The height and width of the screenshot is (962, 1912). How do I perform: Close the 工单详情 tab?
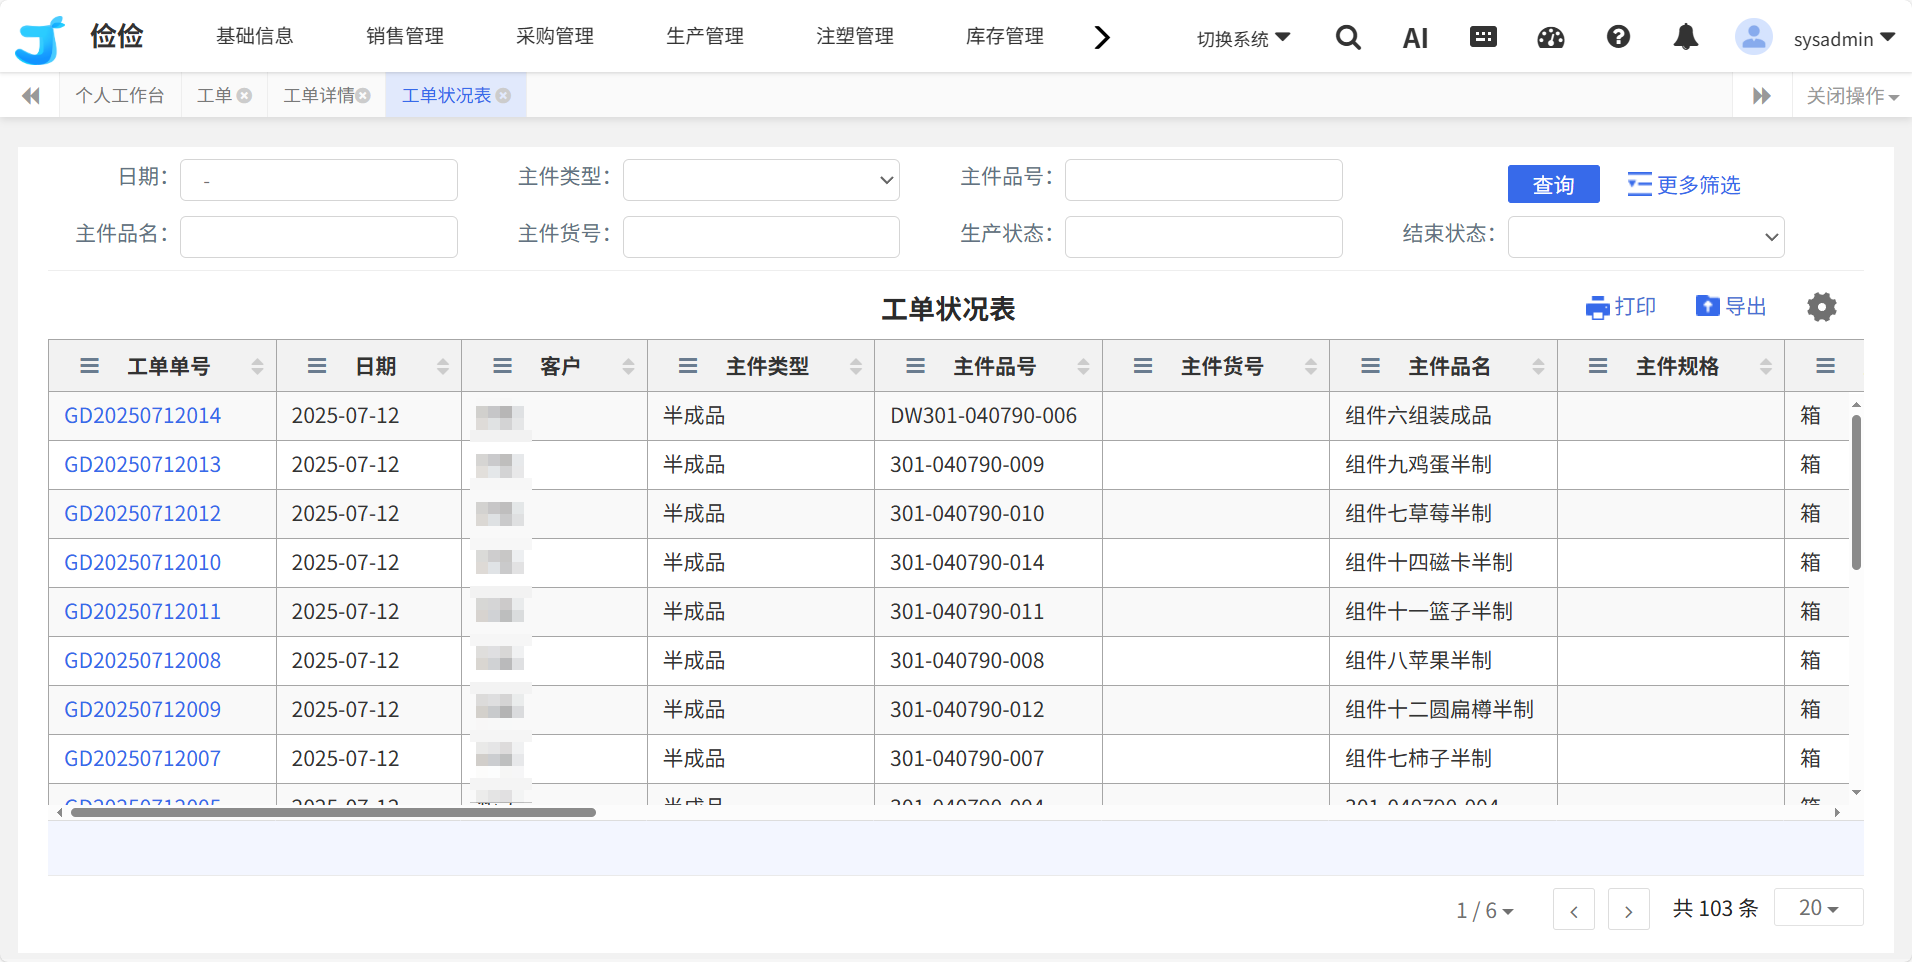pos(363,96)
